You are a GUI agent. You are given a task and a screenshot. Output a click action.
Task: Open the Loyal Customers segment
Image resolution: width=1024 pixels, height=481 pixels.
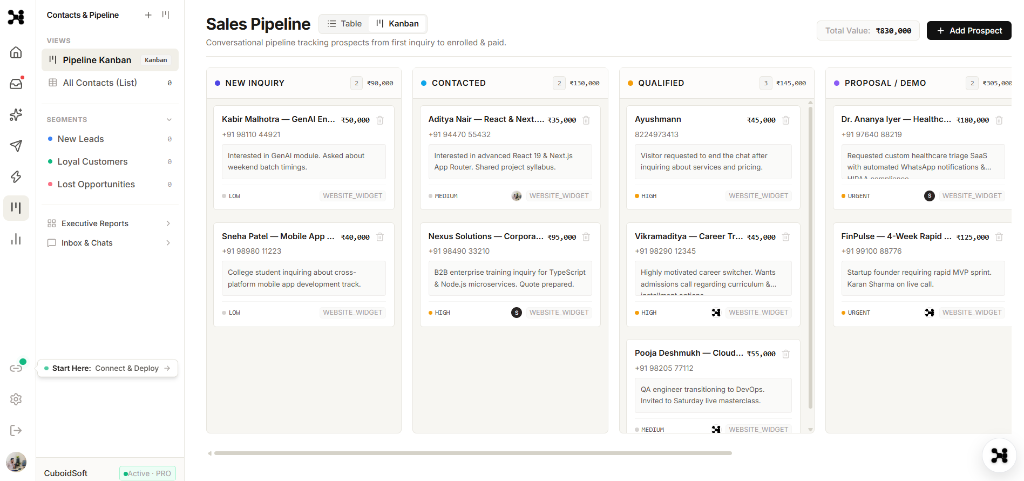pos(110,162)
